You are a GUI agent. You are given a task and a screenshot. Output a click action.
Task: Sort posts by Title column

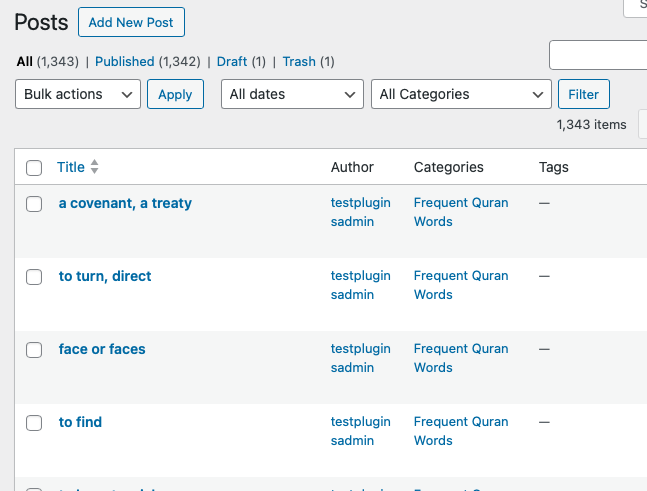(x=71, y=167)
